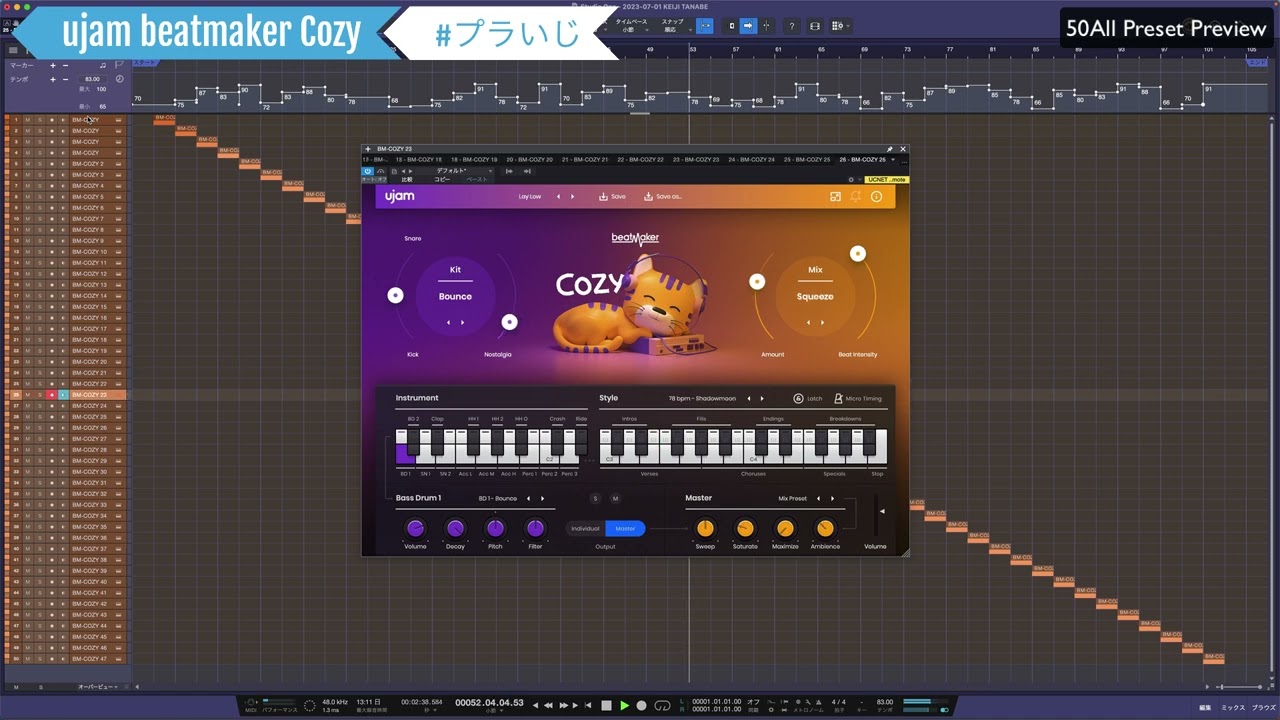The image size is (1280, 720).
Task: Switch to 25 - BM-COZY 25 plugin tab
Action: click(806, 159)
